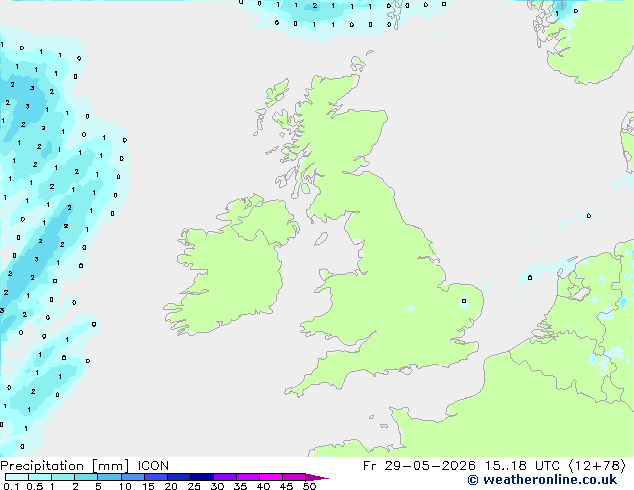634x490 pixels.
Task: Click the legend label '15'
Action: click(148, 486)
